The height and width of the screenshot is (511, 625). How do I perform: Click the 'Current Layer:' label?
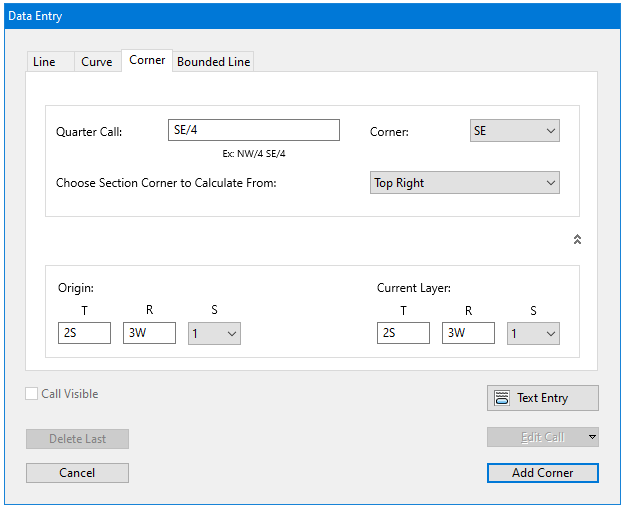[x=414, y=288]
